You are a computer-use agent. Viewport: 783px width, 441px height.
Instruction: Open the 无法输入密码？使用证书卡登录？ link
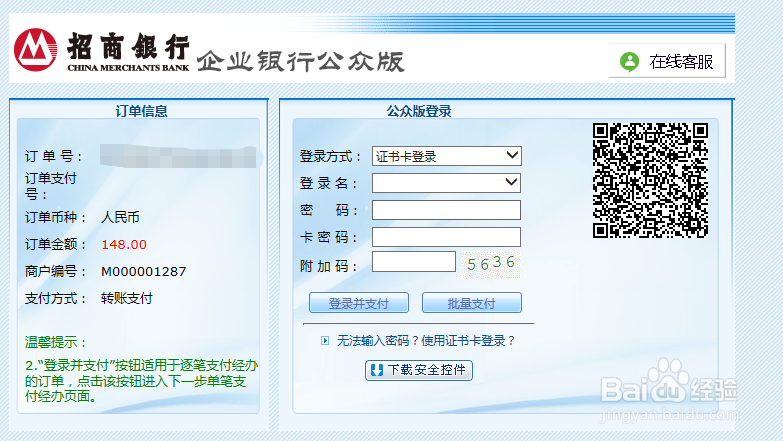(426, 341)
